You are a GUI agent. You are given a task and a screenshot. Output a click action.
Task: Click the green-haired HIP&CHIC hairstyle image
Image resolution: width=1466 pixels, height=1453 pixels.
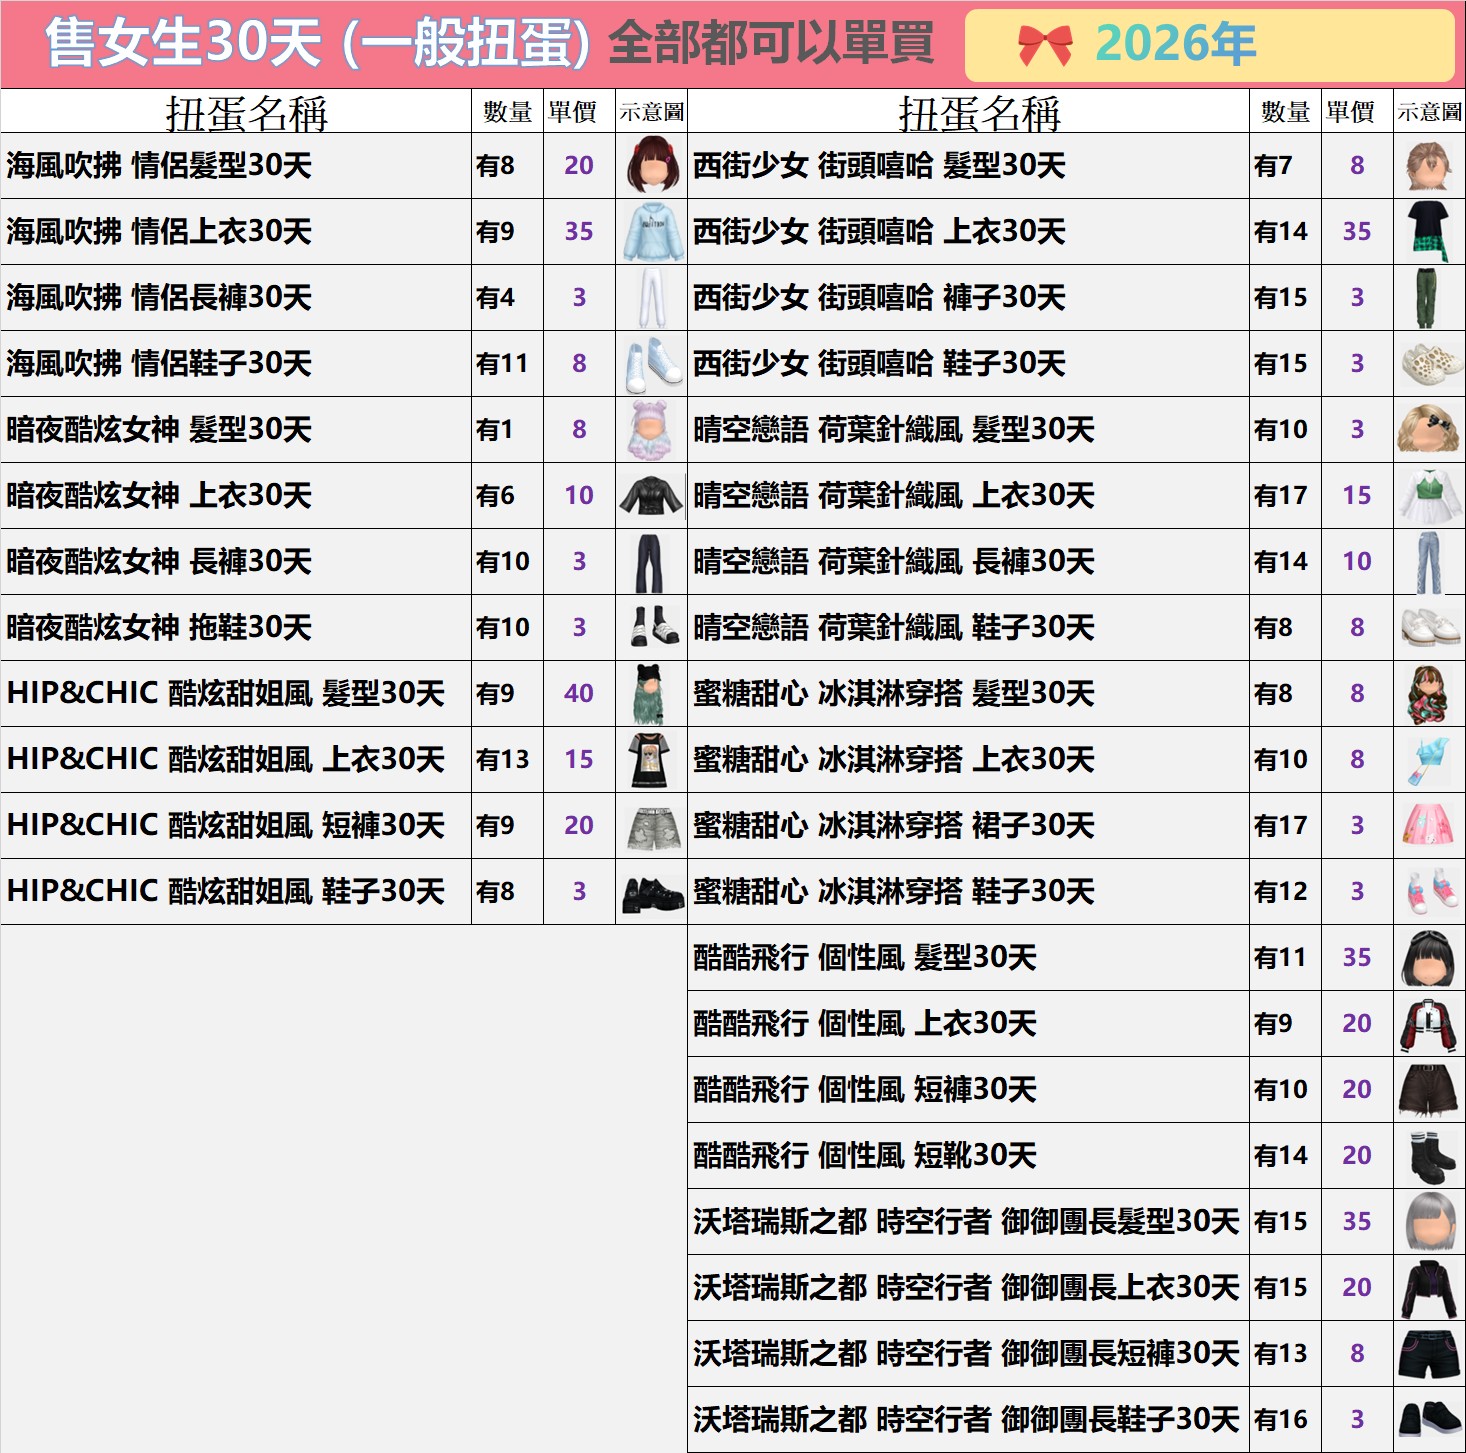tap(651, 693)
